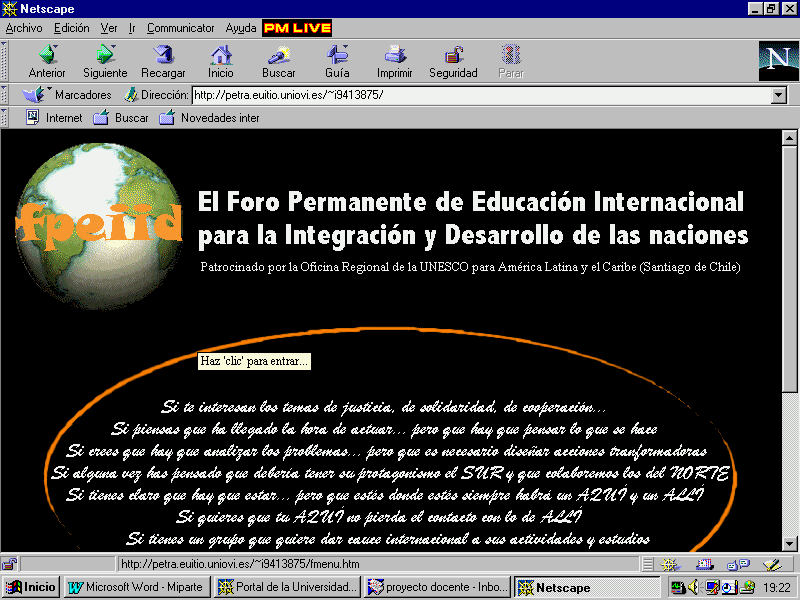
Task: Collapse the personal toolbar using its left handle
Action: click(x=6, y=117)
